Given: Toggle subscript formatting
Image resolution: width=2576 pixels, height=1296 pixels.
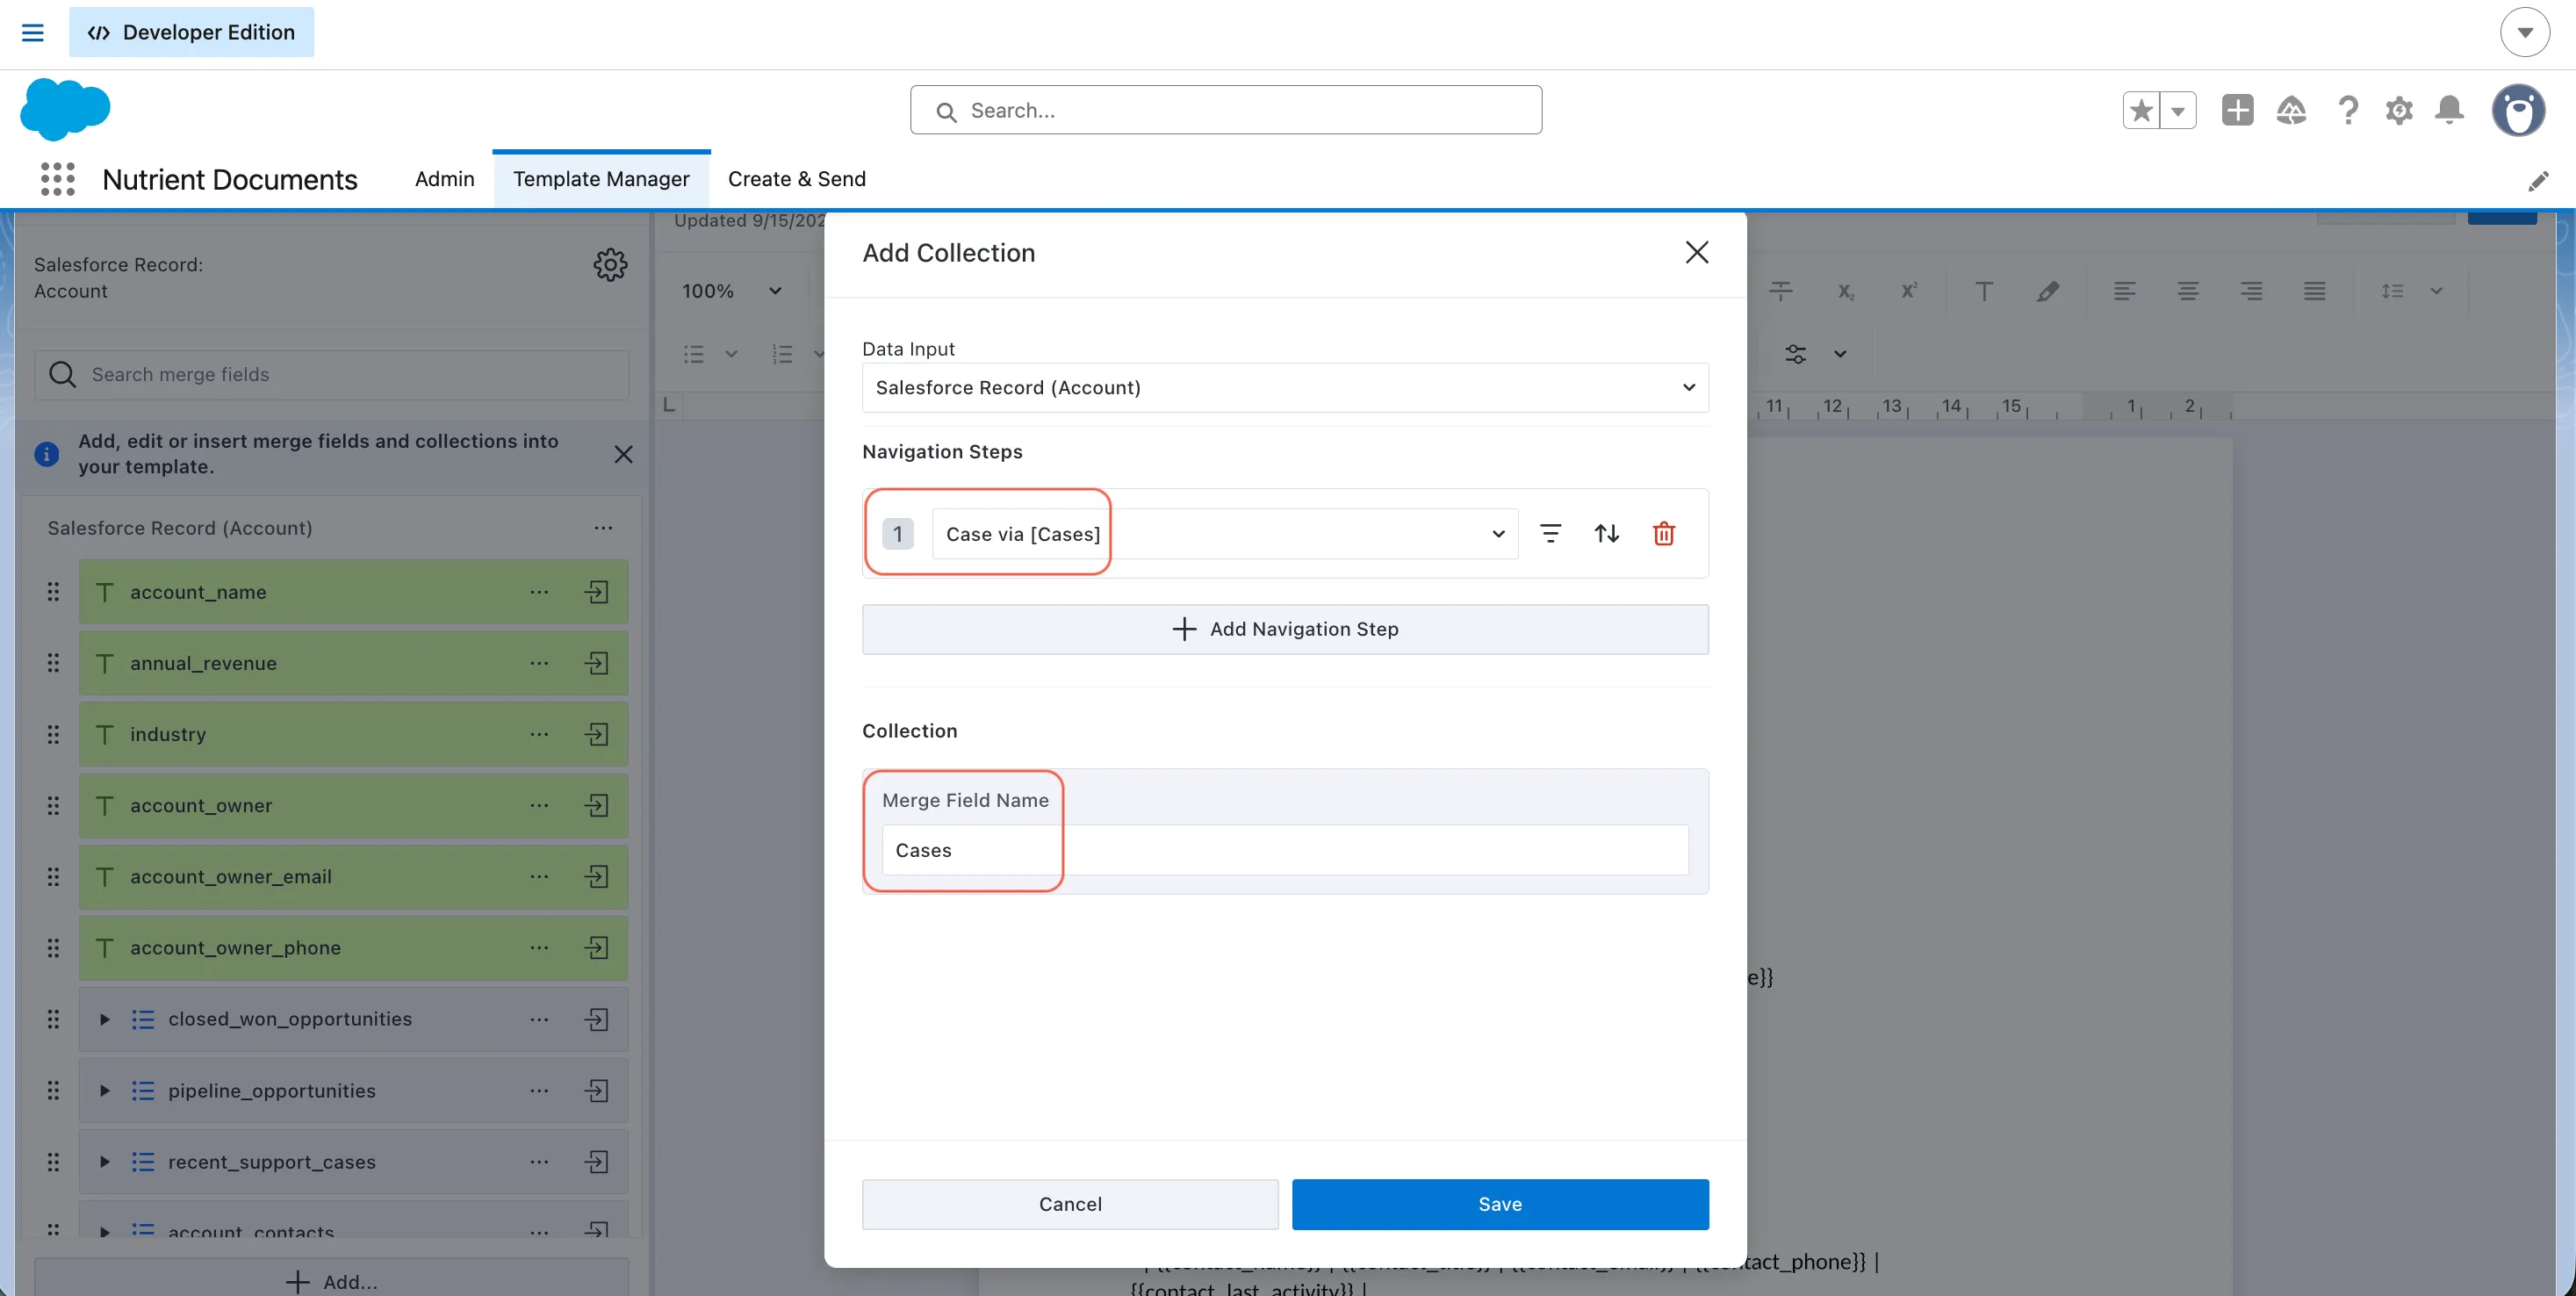Looking at the screenshot, I should pyautogui.click(x=1846, y=291).
